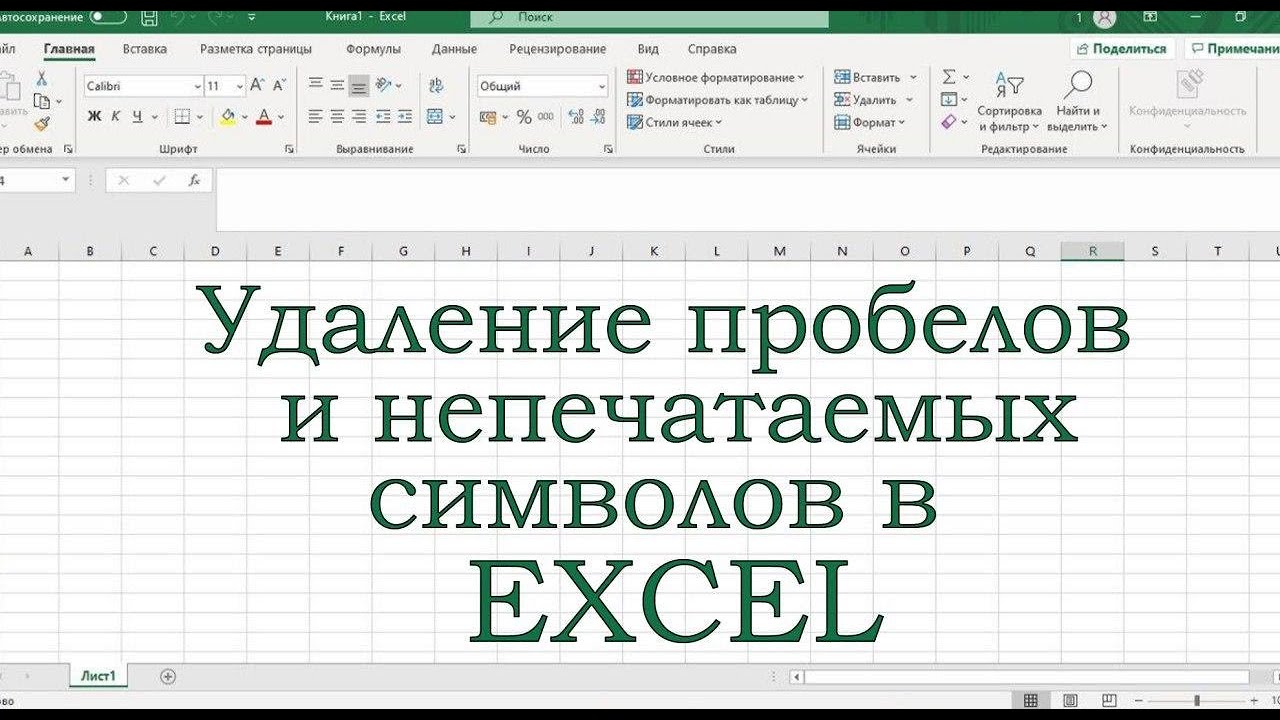Click the Copy icon in clipboard group

[41, 101]
